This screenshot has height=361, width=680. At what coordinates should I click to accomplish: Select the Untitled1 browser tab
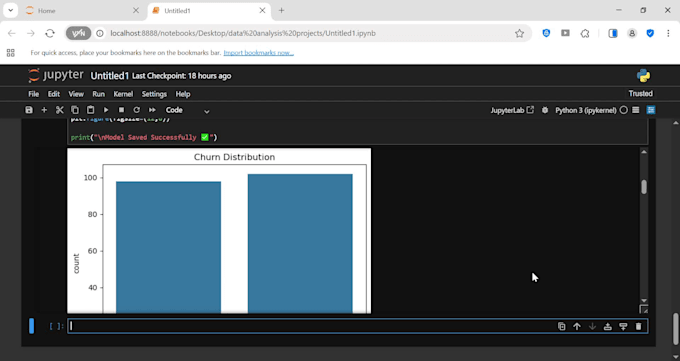pyautogui.click(x=209, y=10)
